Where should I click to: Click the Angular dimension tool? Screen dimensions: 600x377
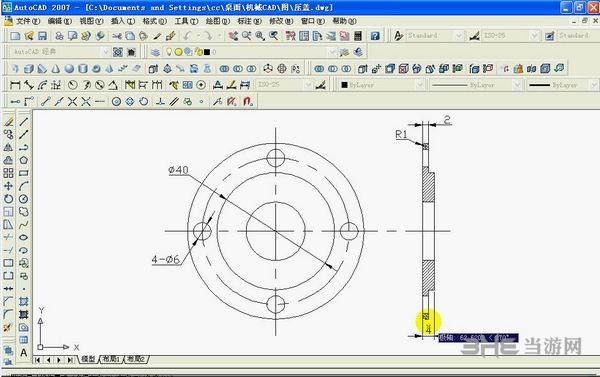point(113,85)
